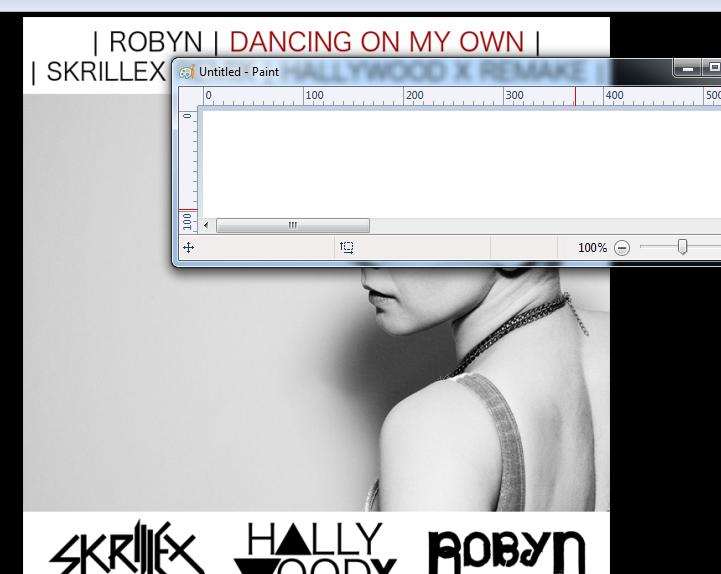
Task: Click the DANCING ON MY OWN red heading
Action: [377, 42]
